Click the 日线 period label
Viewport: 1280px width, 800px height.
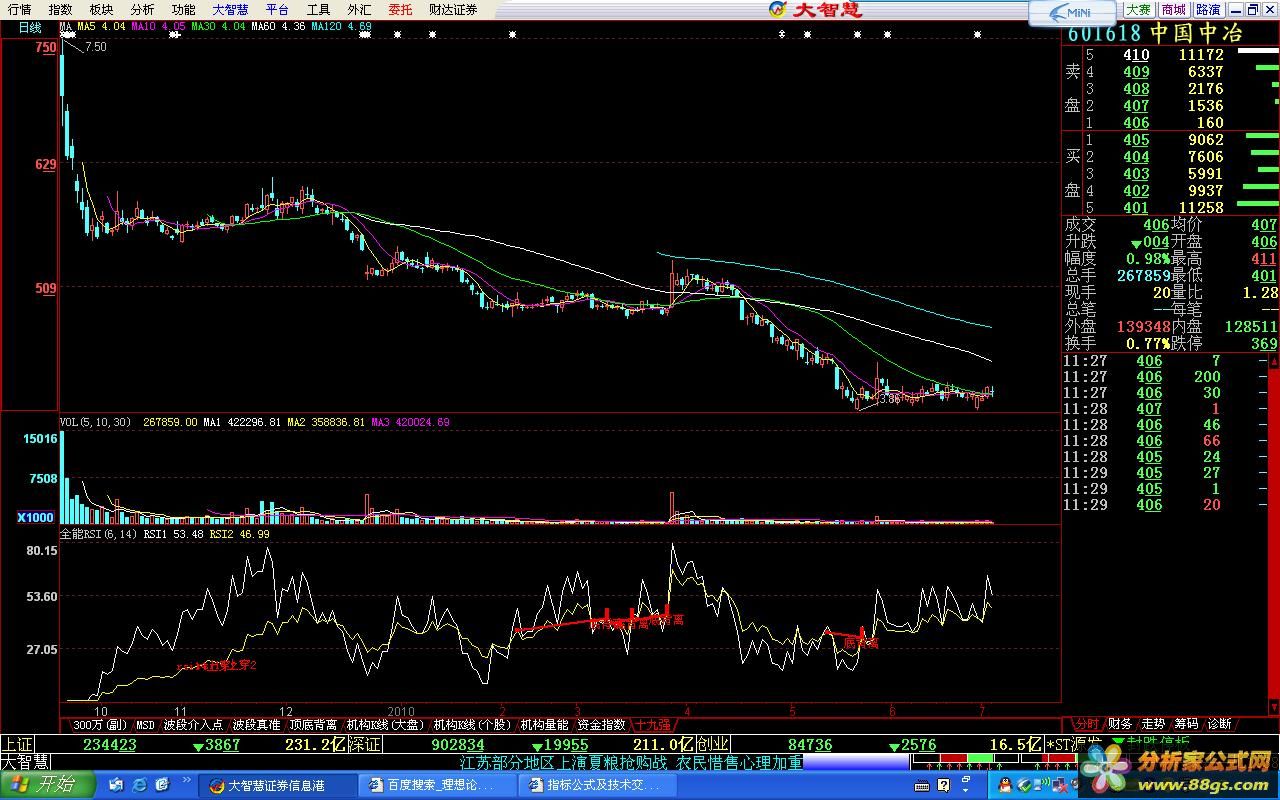point(30,28)
